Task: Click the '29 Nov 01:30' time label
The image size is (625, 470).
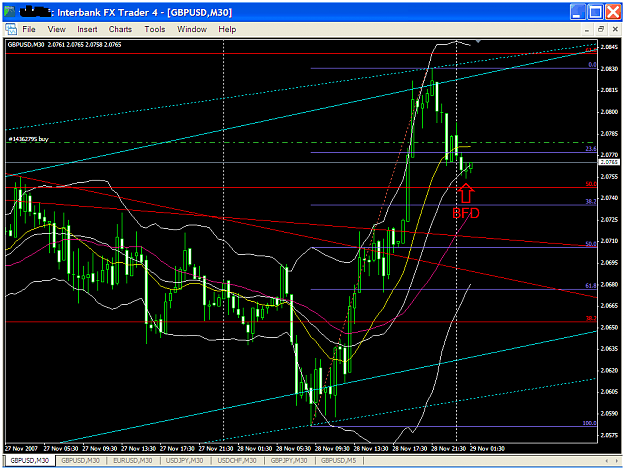Action: point(487,448)
